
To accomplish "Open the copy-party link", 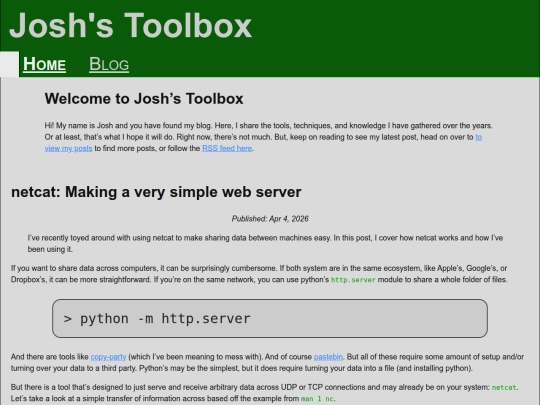I will pyautogui.click(x=108, y=357).
